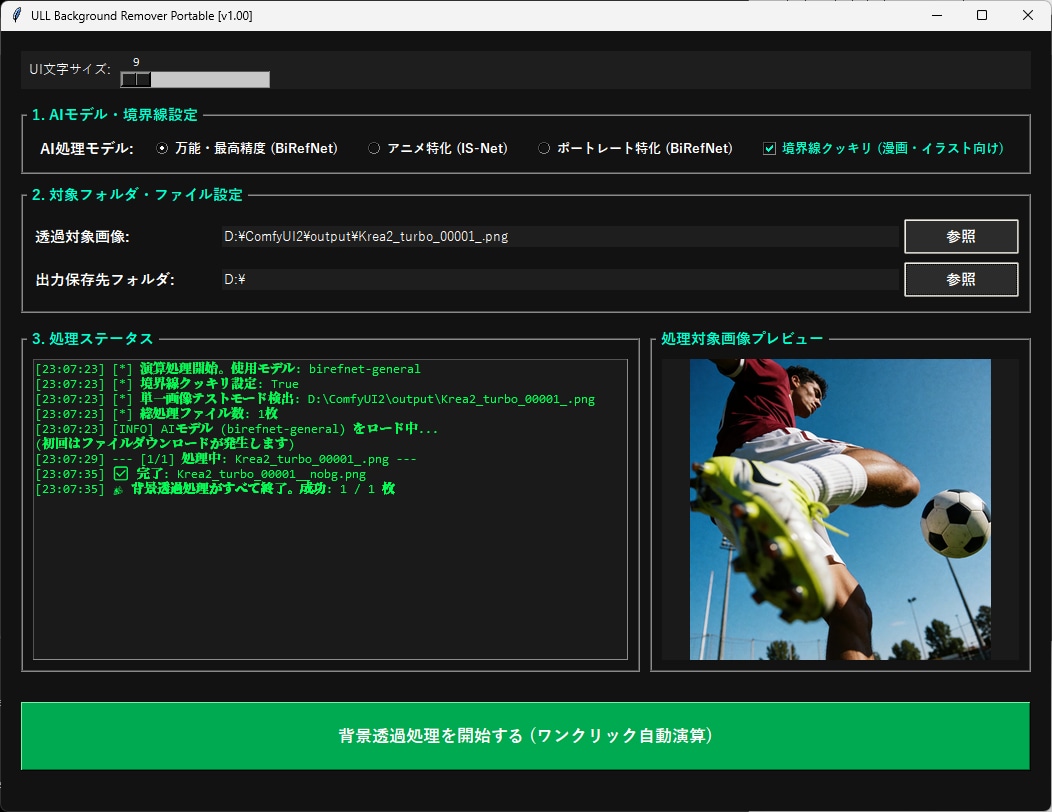Start processing with 背景透過処理を開始する button

[x=525, y=735]
